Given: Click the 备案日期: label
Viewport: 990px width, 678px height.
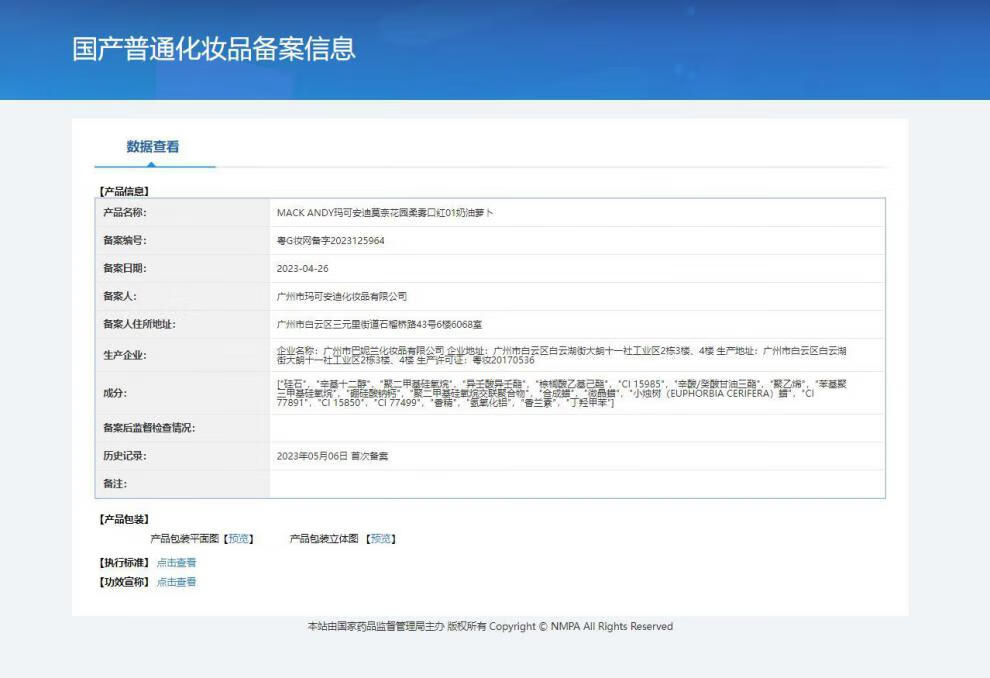Looking at the screenshot, I should point(124,268).
